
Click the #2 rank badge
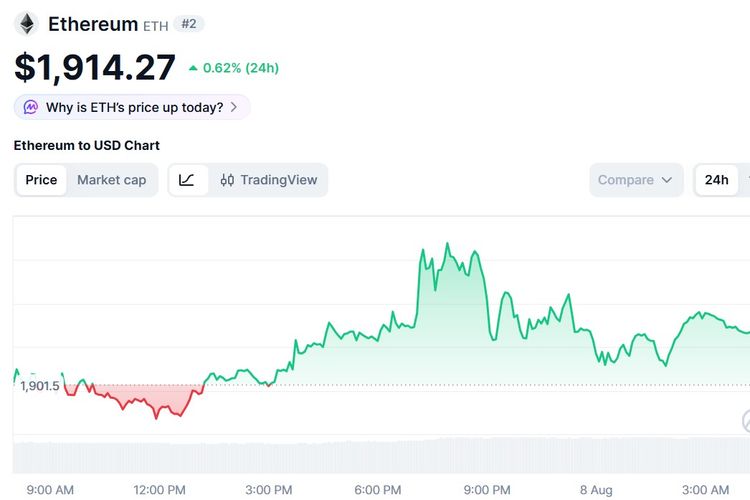pos(188,23)
